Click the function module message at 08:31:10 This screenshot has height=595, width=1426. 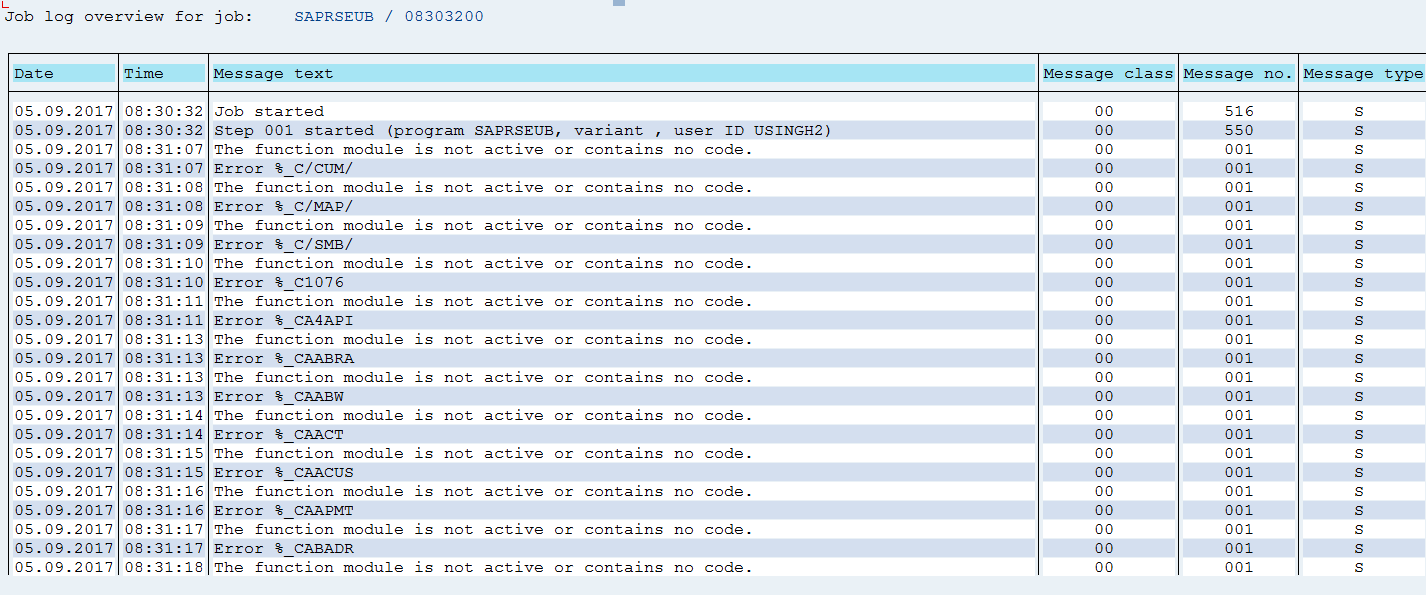click(483, 263)
